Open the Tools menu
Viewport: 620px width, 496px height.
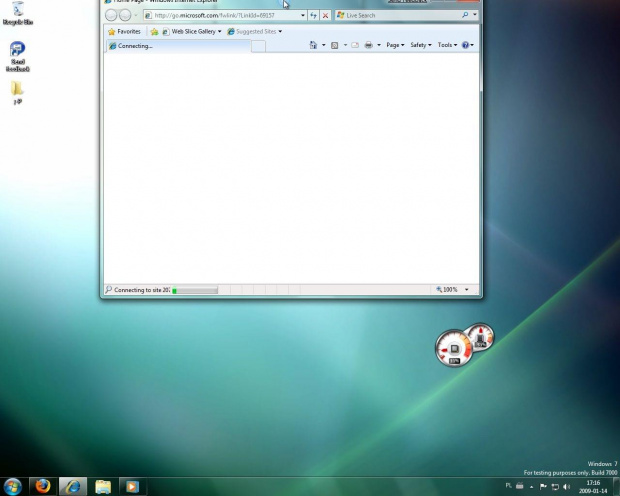point(447,45)
